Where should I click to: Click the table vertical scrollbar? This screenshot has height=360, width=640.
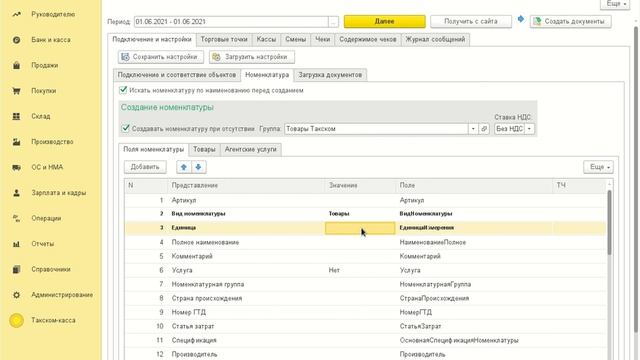coord(609,222)
